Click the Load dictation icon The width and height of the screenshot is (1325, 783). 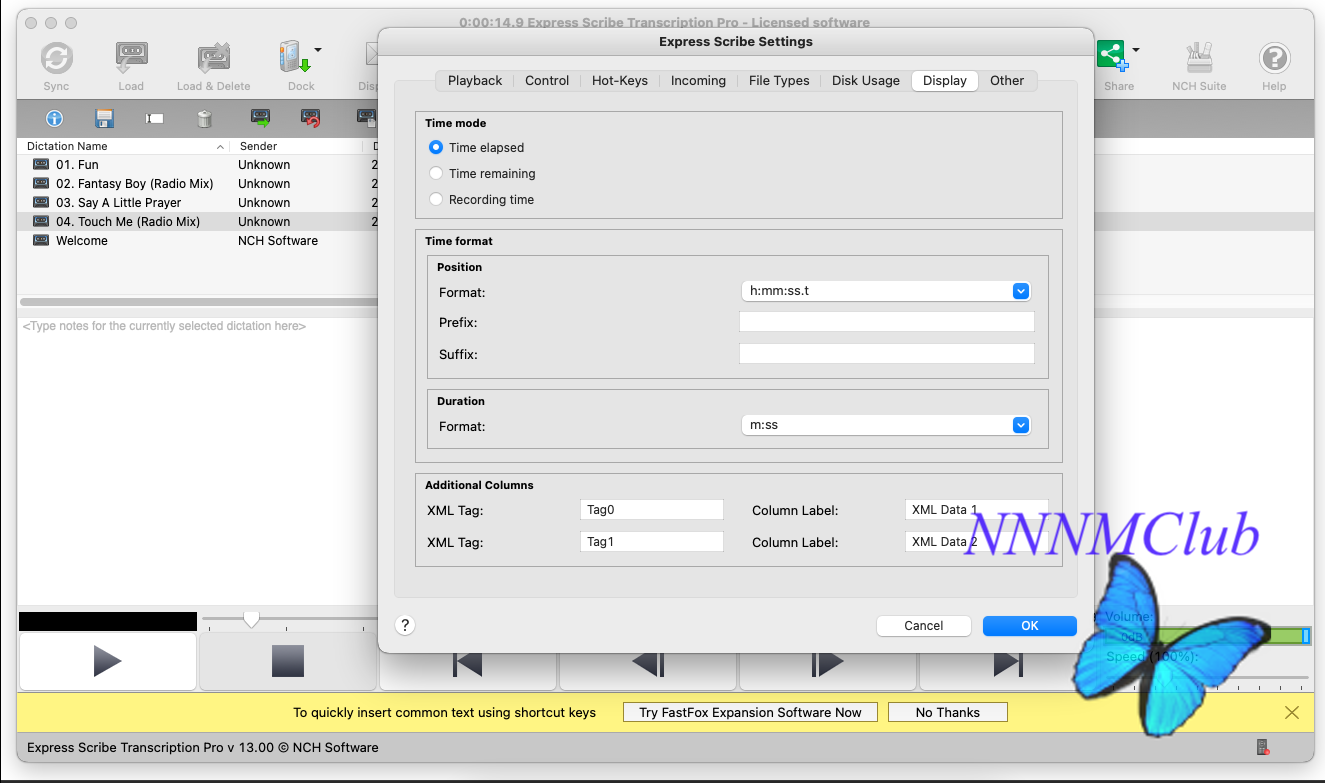131,59
